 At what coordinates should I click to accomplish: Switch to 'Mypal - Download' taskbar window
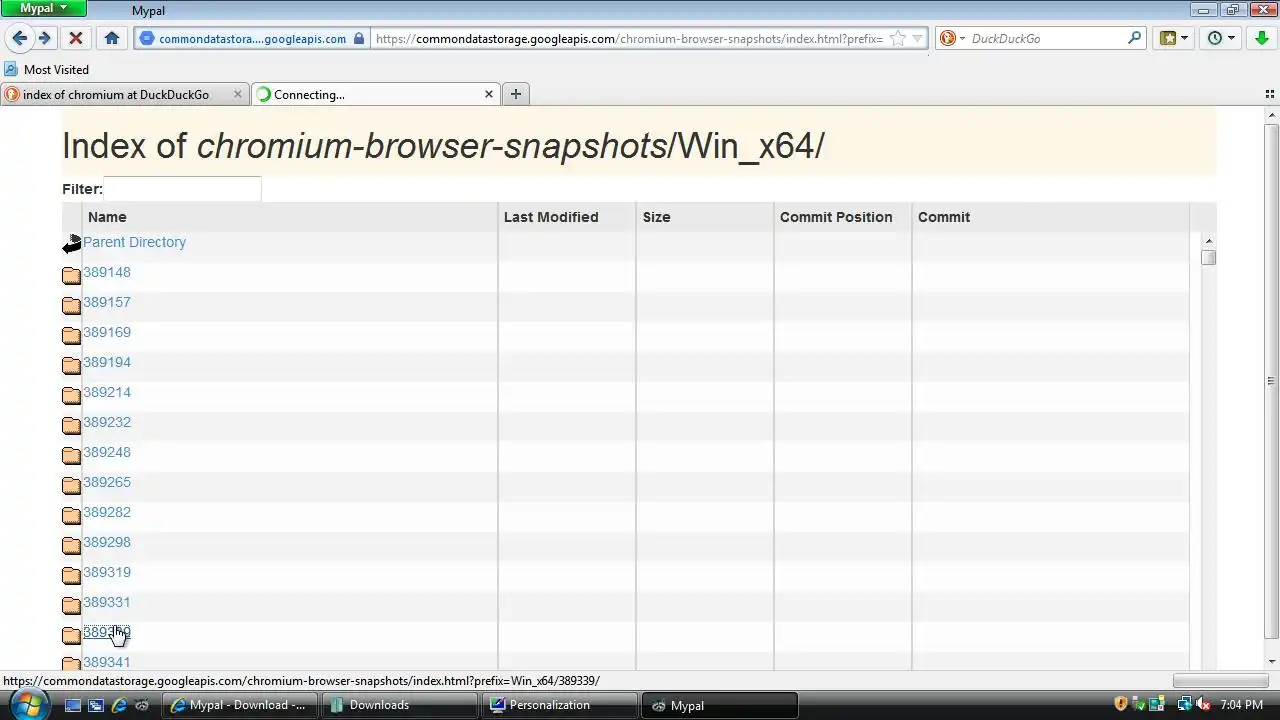click(x=240, y=705)
